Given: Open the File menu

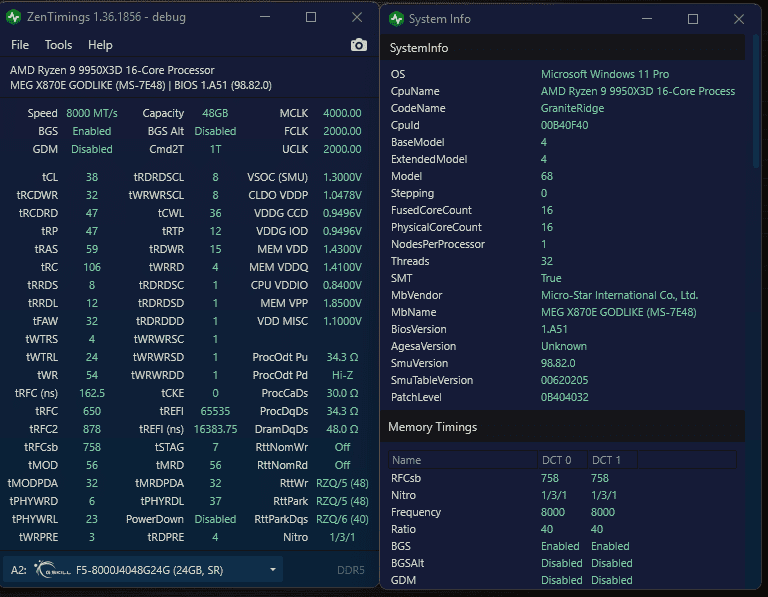Looking at the screenshot, I should point(20,45).
